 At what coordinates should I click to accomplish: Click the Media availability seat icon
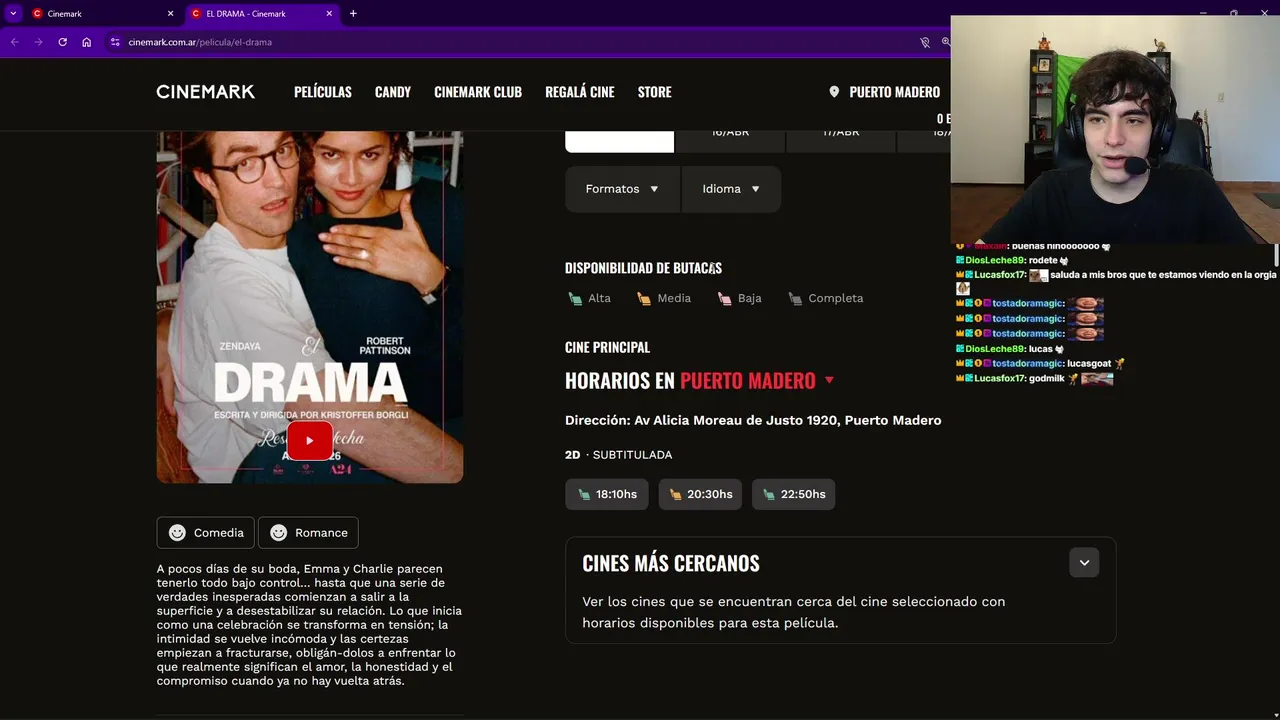pyautogui.click(x=644, y=298)
